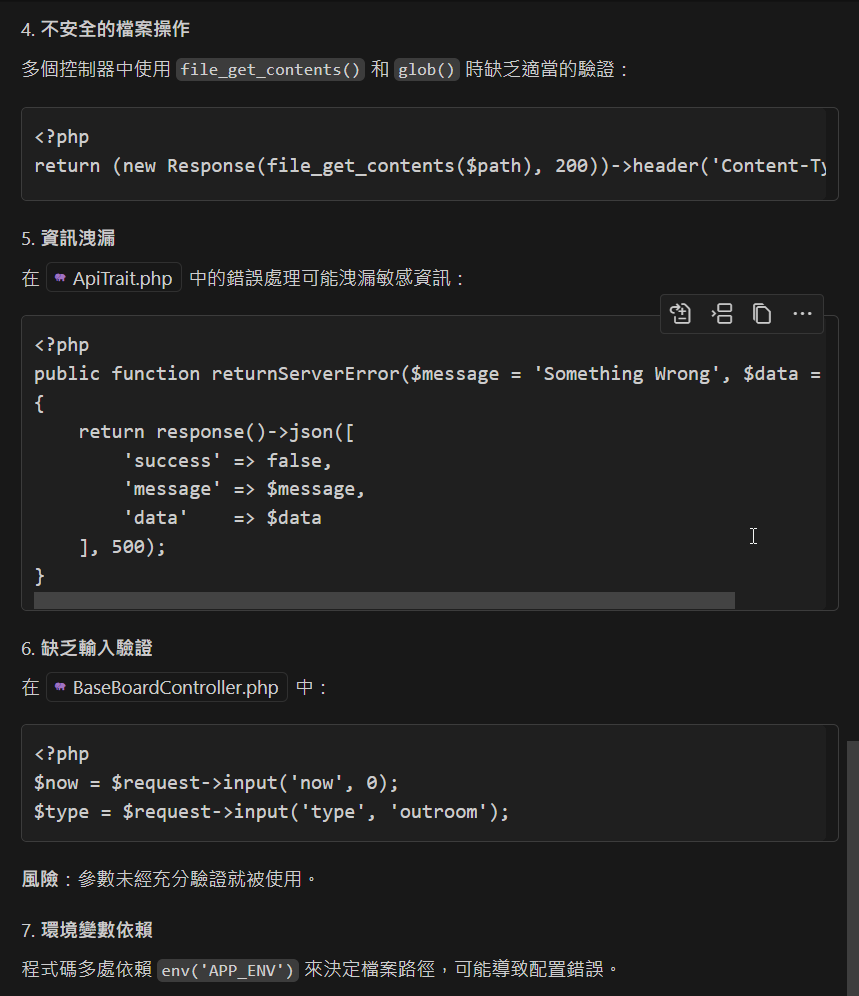Click the chat vertical scrollbar thumb
859x996 pixels.
click(853, 868)
